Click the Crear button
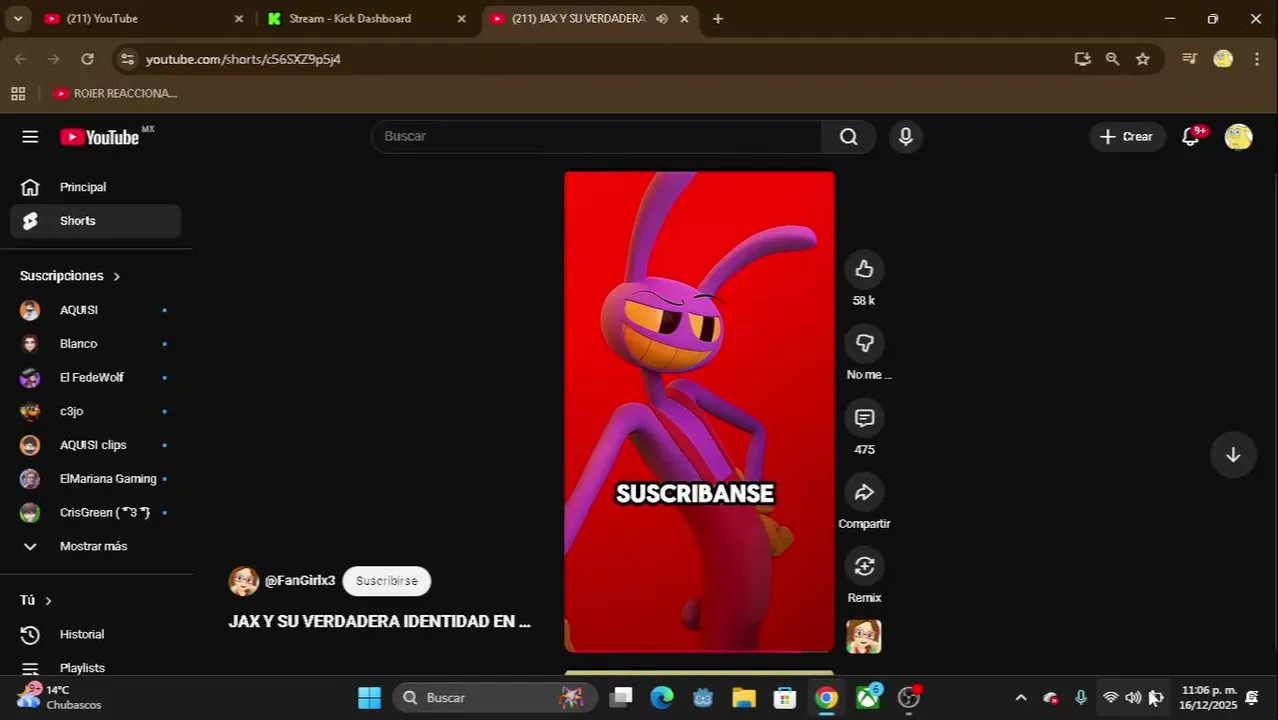Viewport: 1278px width, 720px height. click(1127, 137)
